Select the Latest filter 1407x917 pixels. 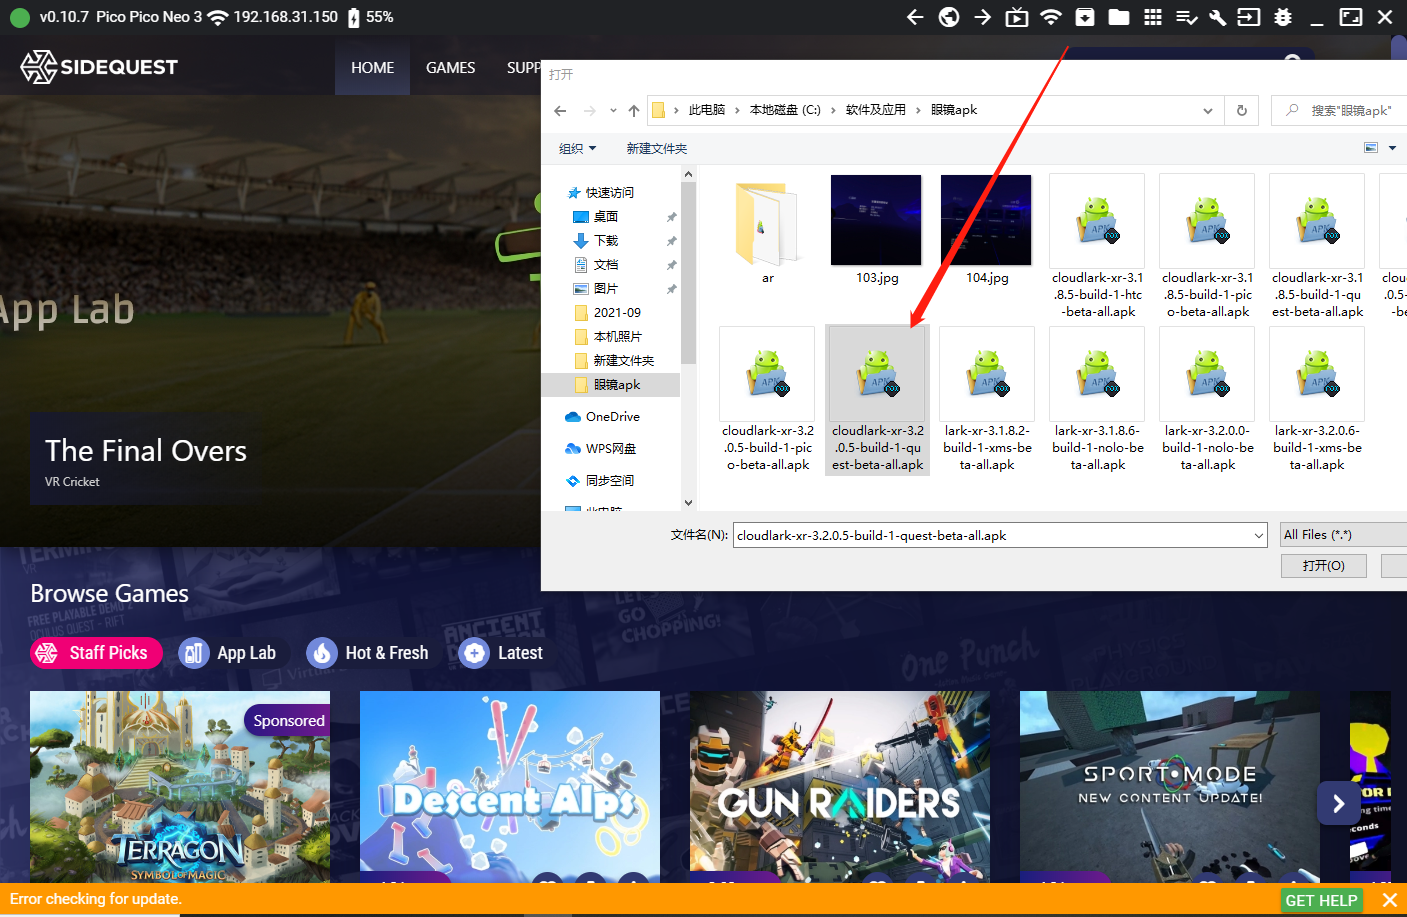point(500,653)
